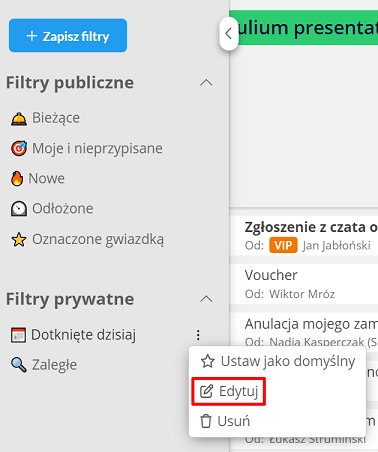The width and height of the screenshot is (378, 452).
Task: Click sender name Jan Jabłoński
Action: (336, 246)
